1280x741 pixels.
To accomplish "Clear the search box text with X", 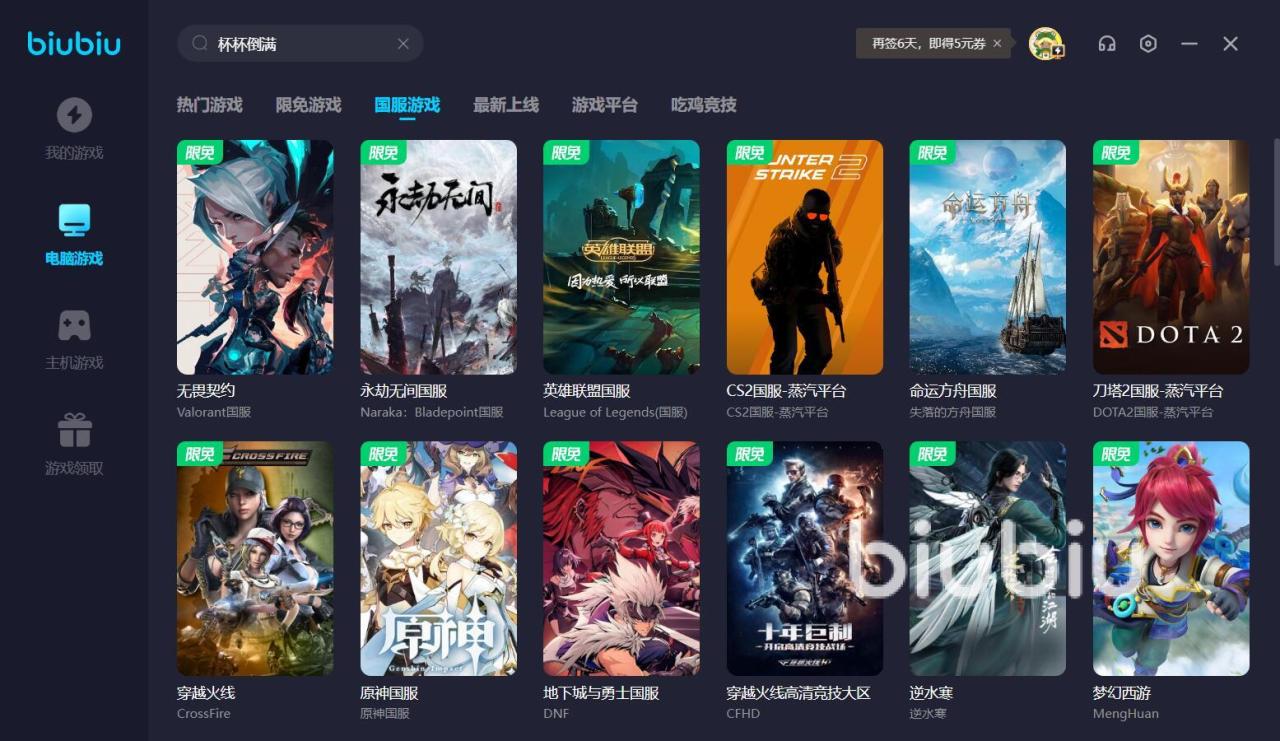I will point(403,44).
